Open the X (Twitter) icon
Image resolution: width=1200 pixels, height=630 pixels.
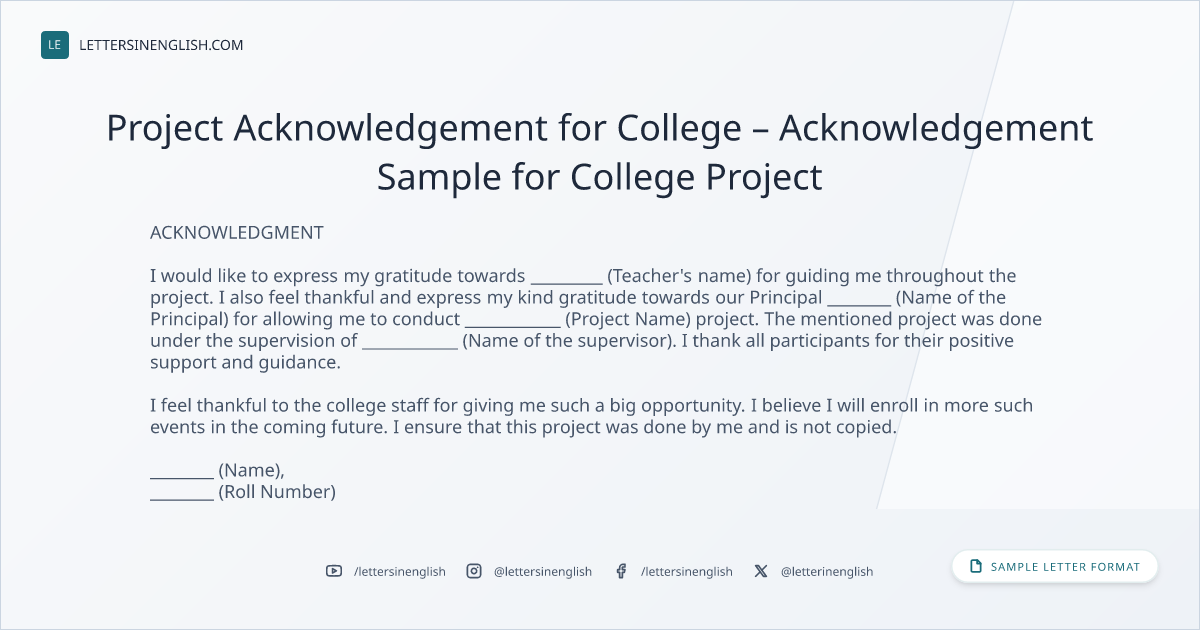761,571
